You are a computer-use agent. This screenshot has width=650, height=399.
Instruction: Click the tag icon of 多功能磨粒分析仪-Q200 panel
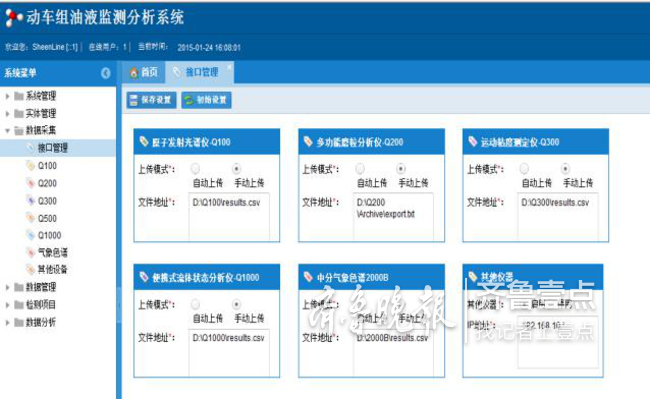pos(308,142)
